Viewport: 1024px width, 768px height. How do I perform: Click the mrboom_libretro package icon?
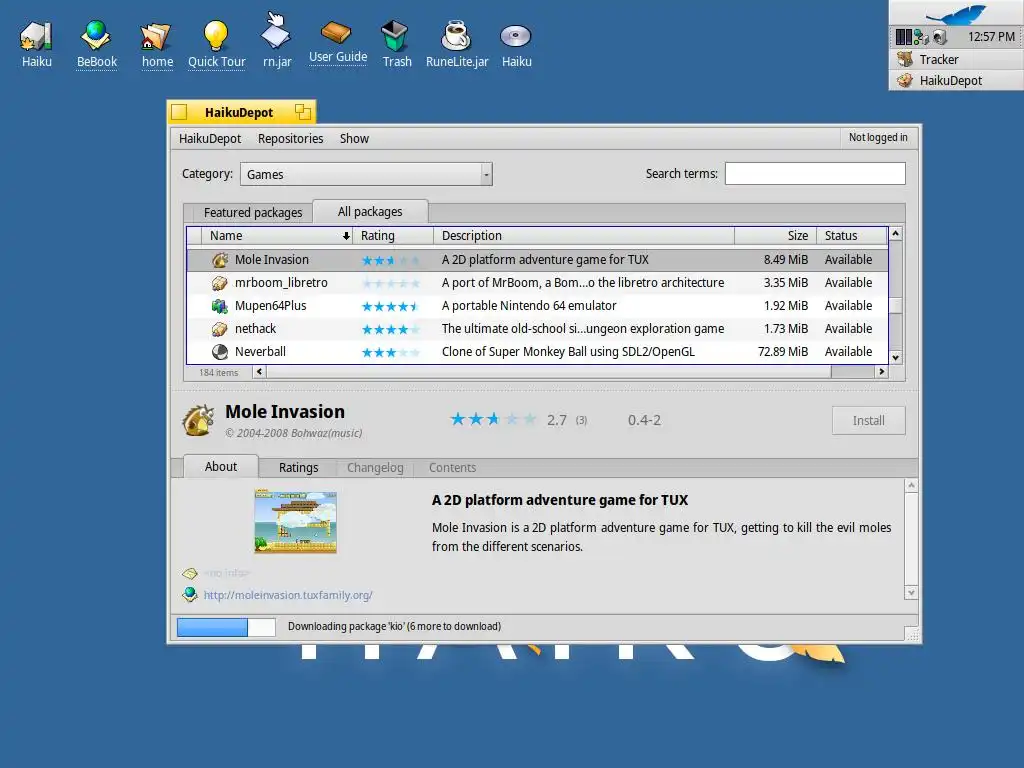[220, 283]
